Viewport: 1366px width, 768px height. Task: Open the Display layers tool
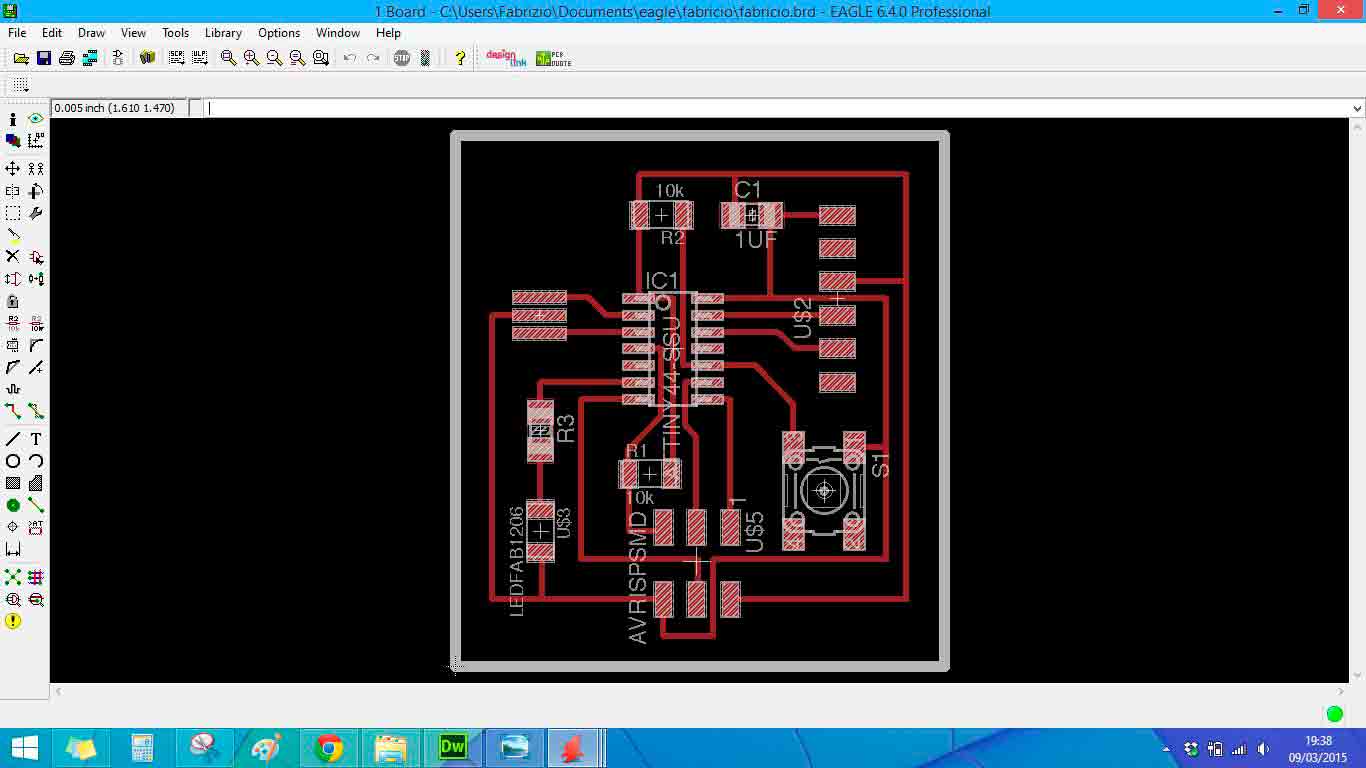coord(13,141)
